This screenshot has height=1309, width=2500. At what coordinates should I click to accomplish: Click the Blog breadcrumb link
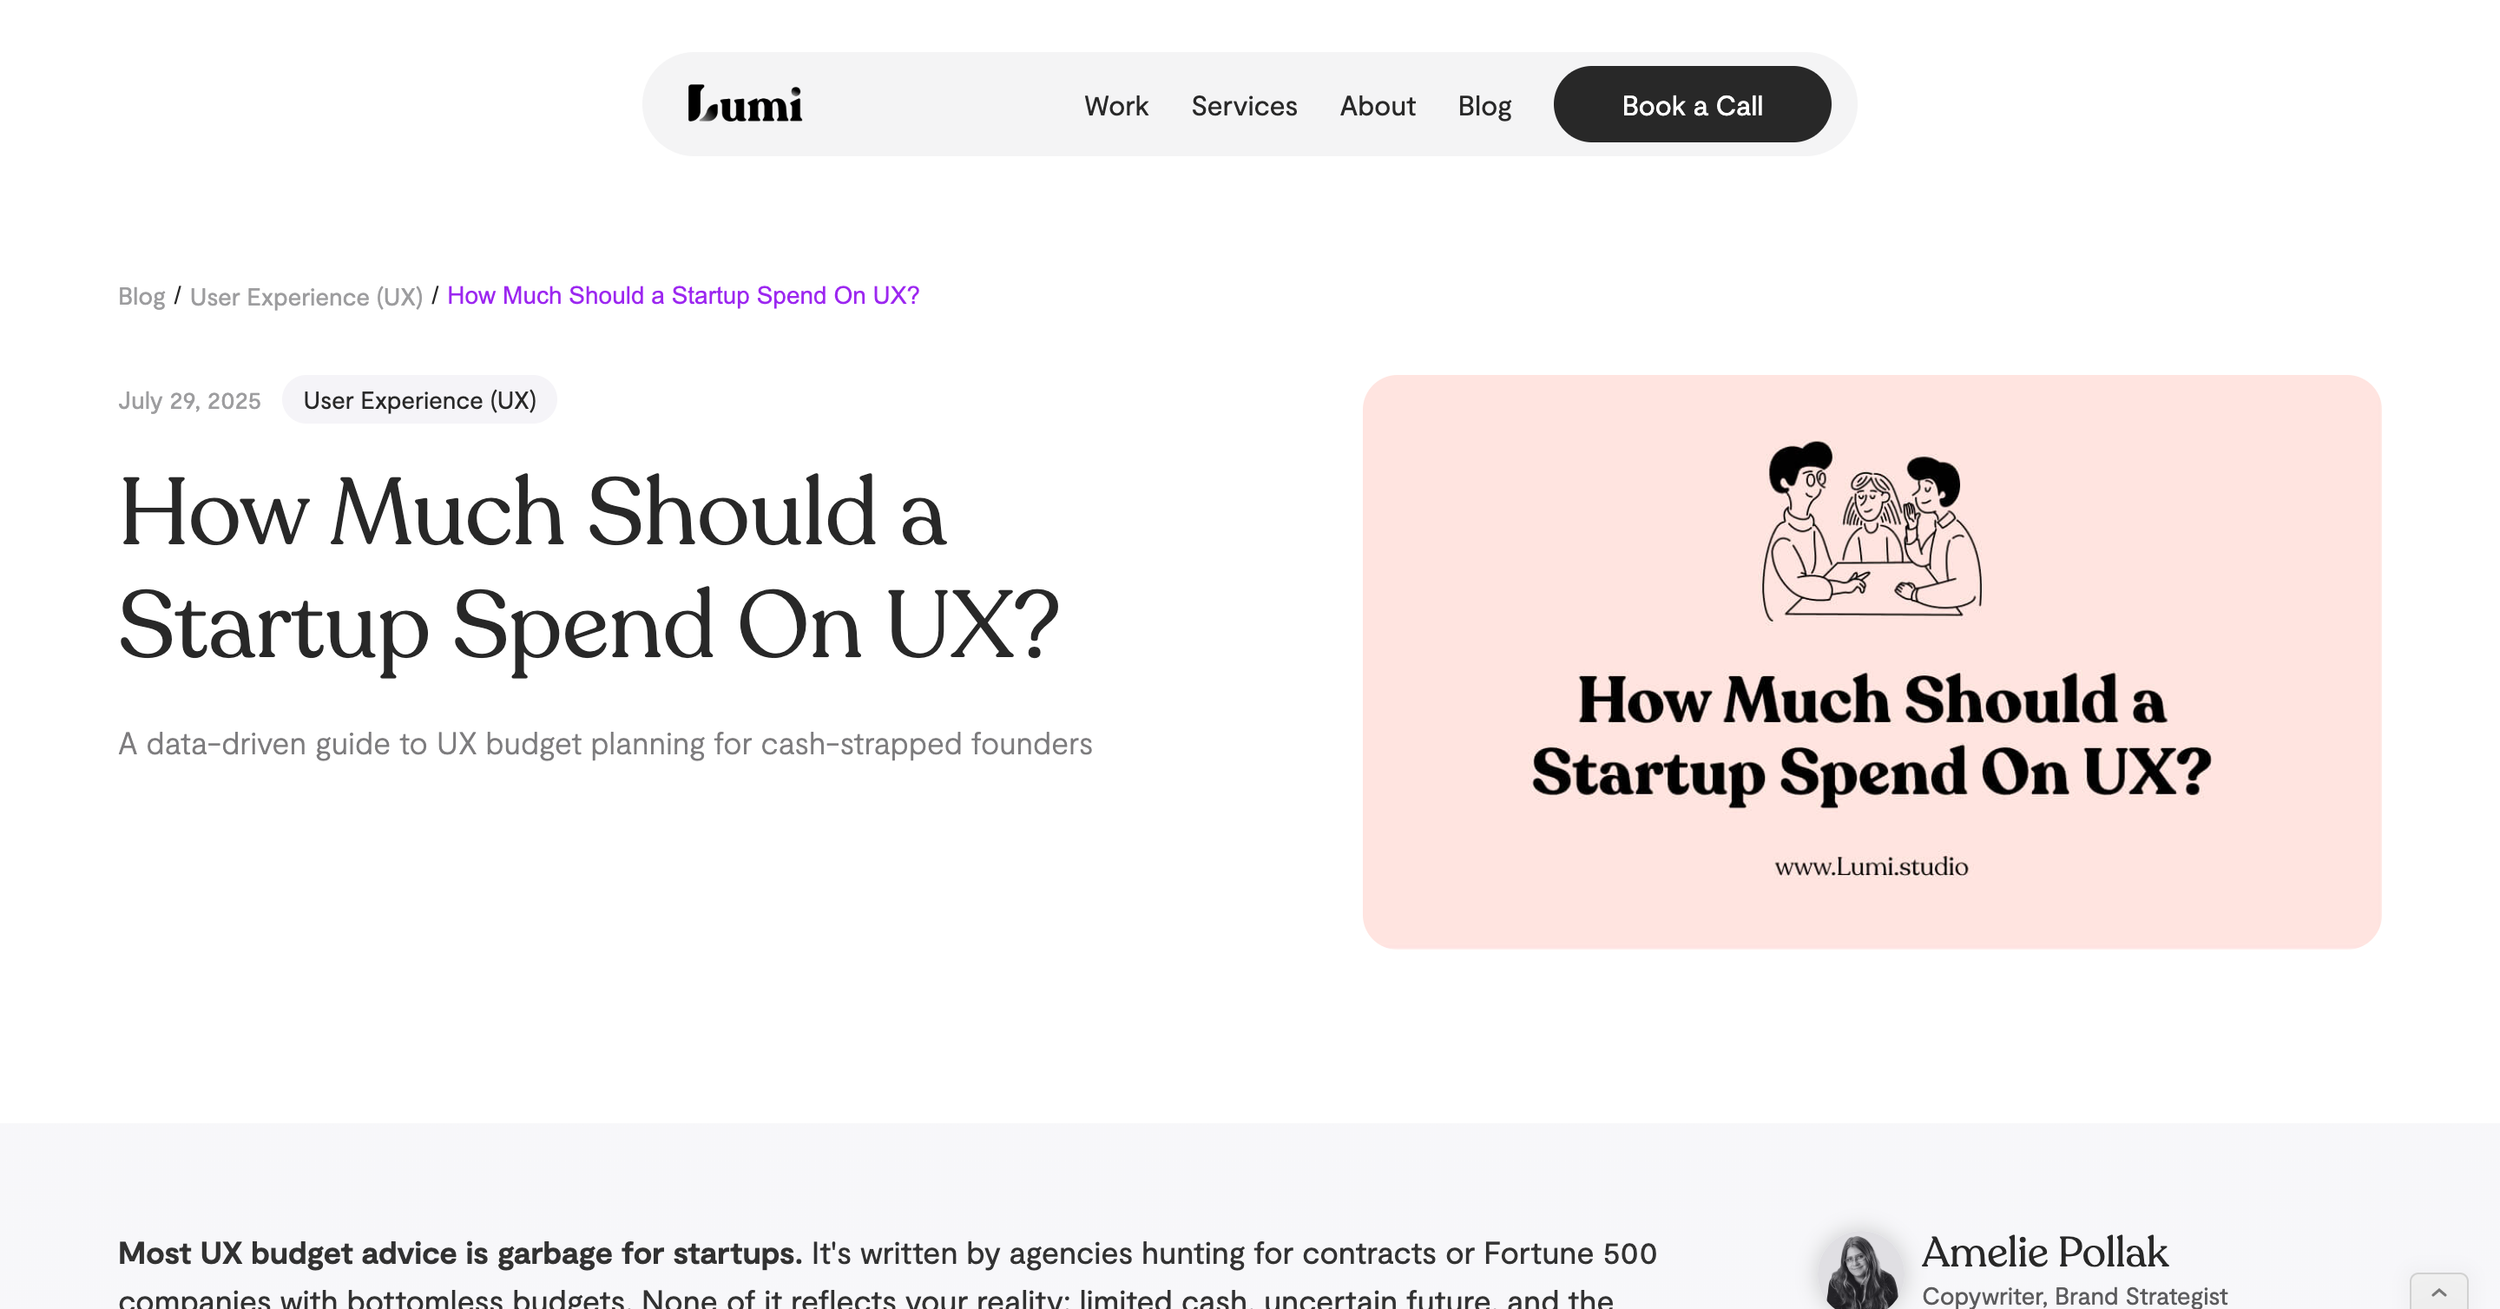click(141, 297)
